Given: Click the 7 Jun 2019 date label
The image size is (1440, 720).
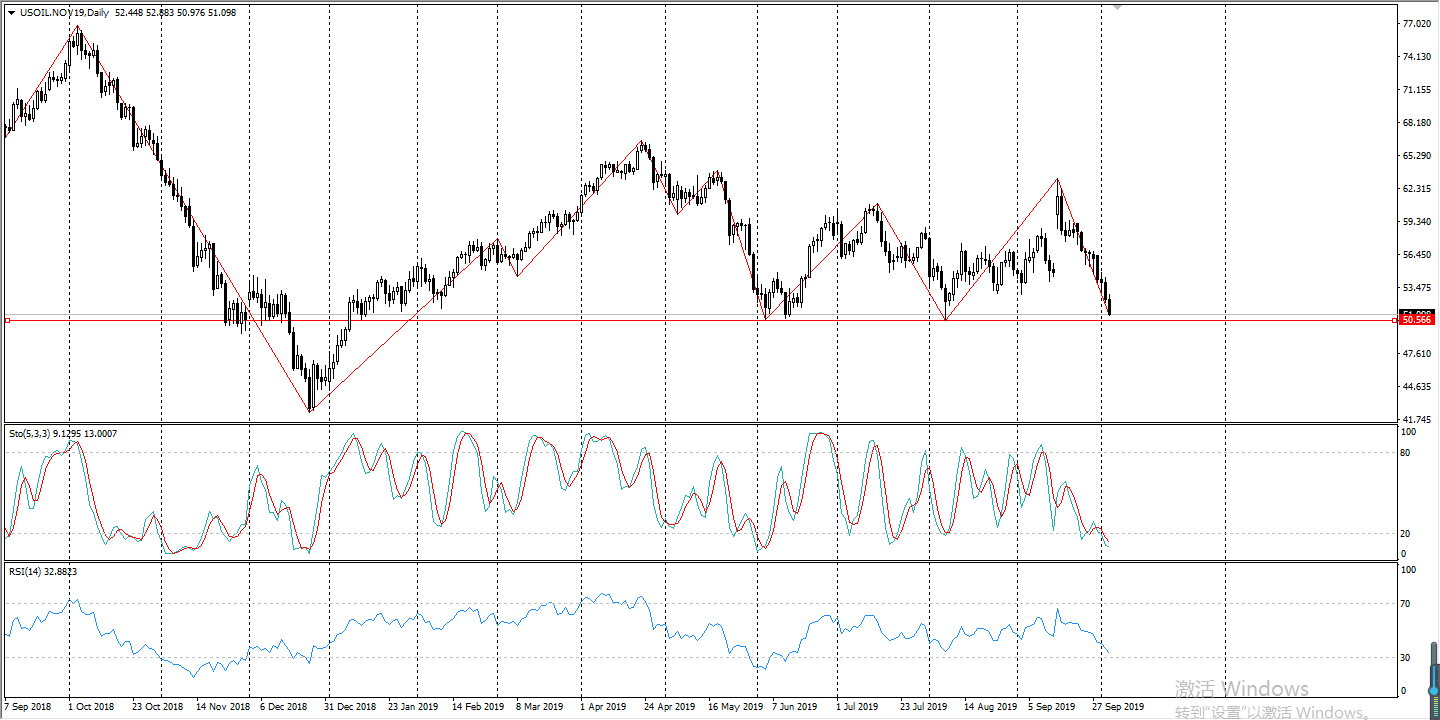Looking at the screenshot, I should [794, 706].
